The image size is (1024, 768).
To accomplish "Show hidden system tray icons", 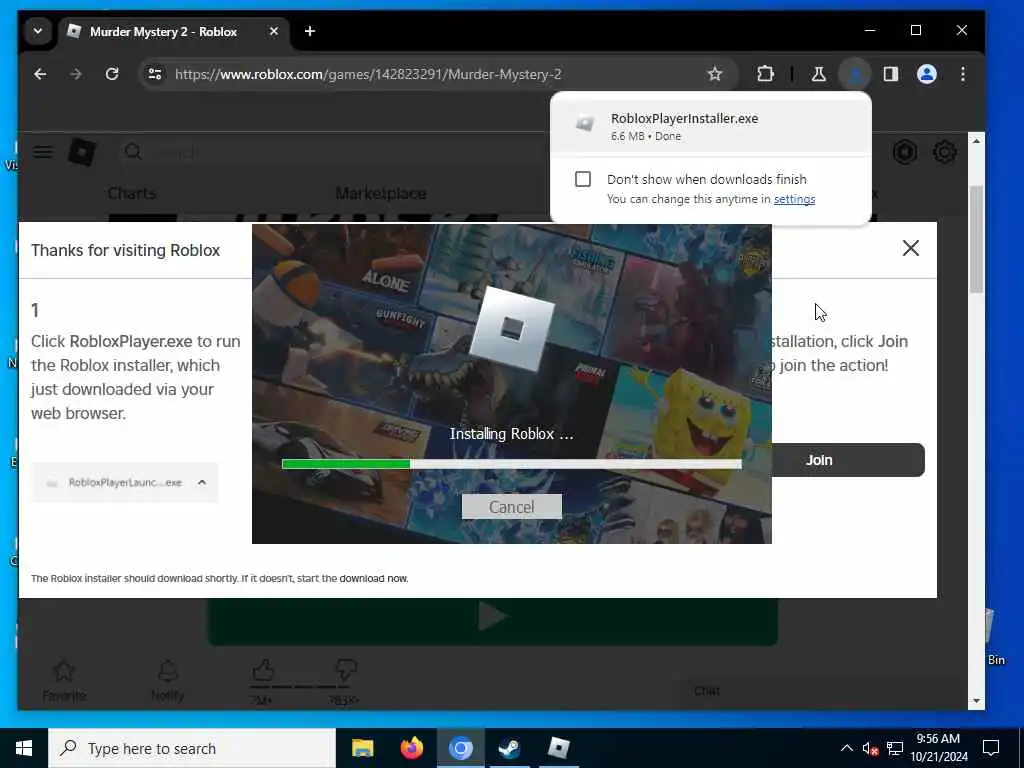I will pyautogui.click(x=846, y=748).
